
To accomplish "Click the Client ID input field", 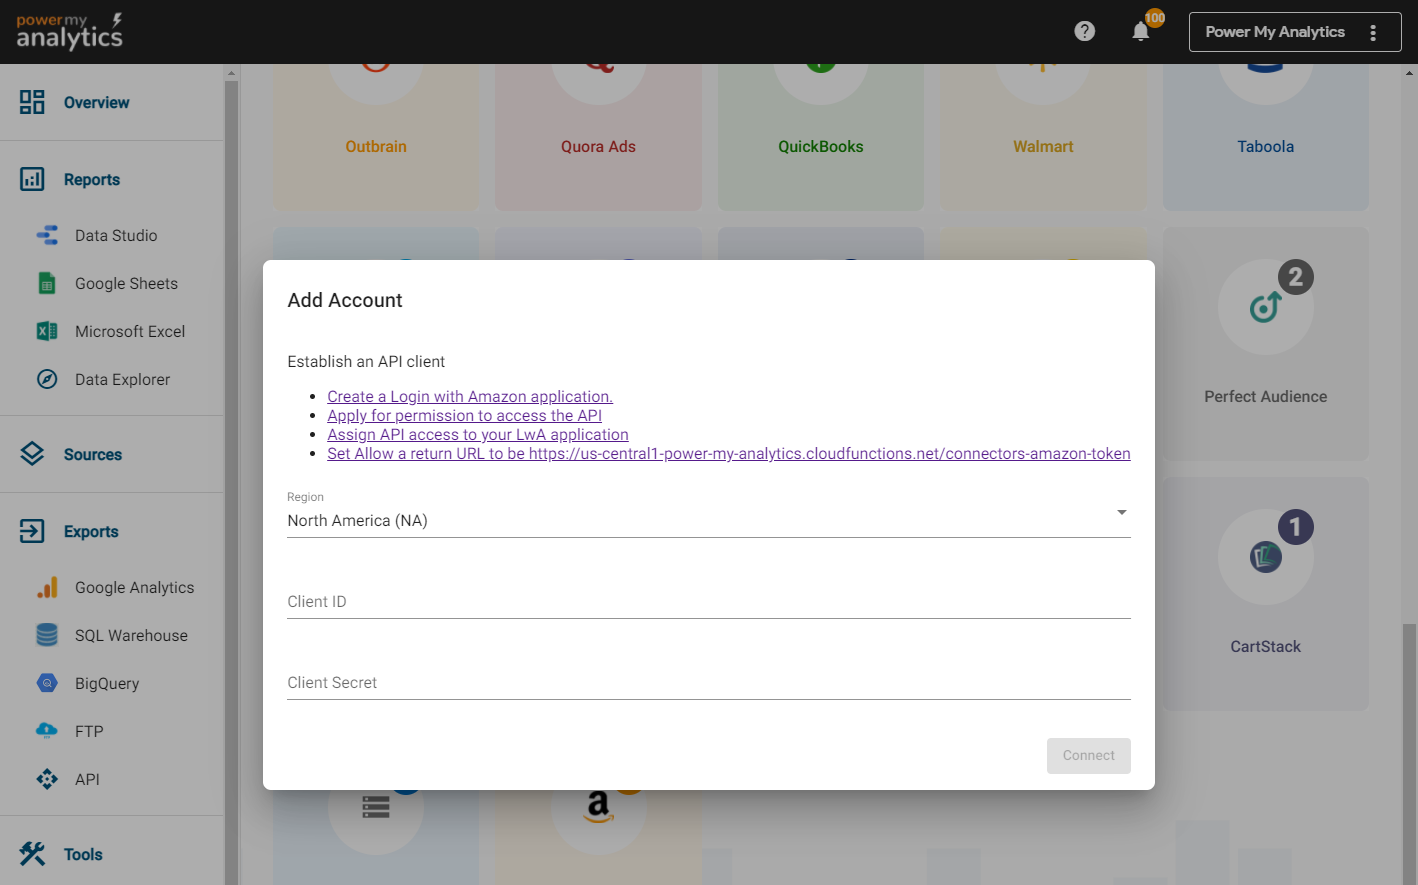I will click(x=708, y=602).
